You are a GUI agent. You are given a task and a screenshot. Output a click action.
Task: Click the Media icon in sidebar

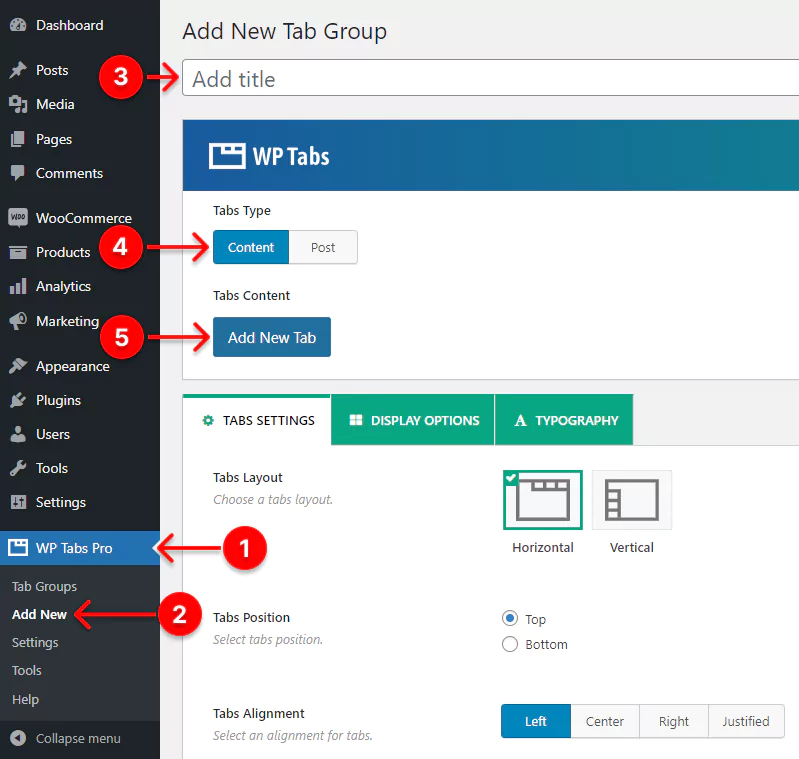click(18, 104)
